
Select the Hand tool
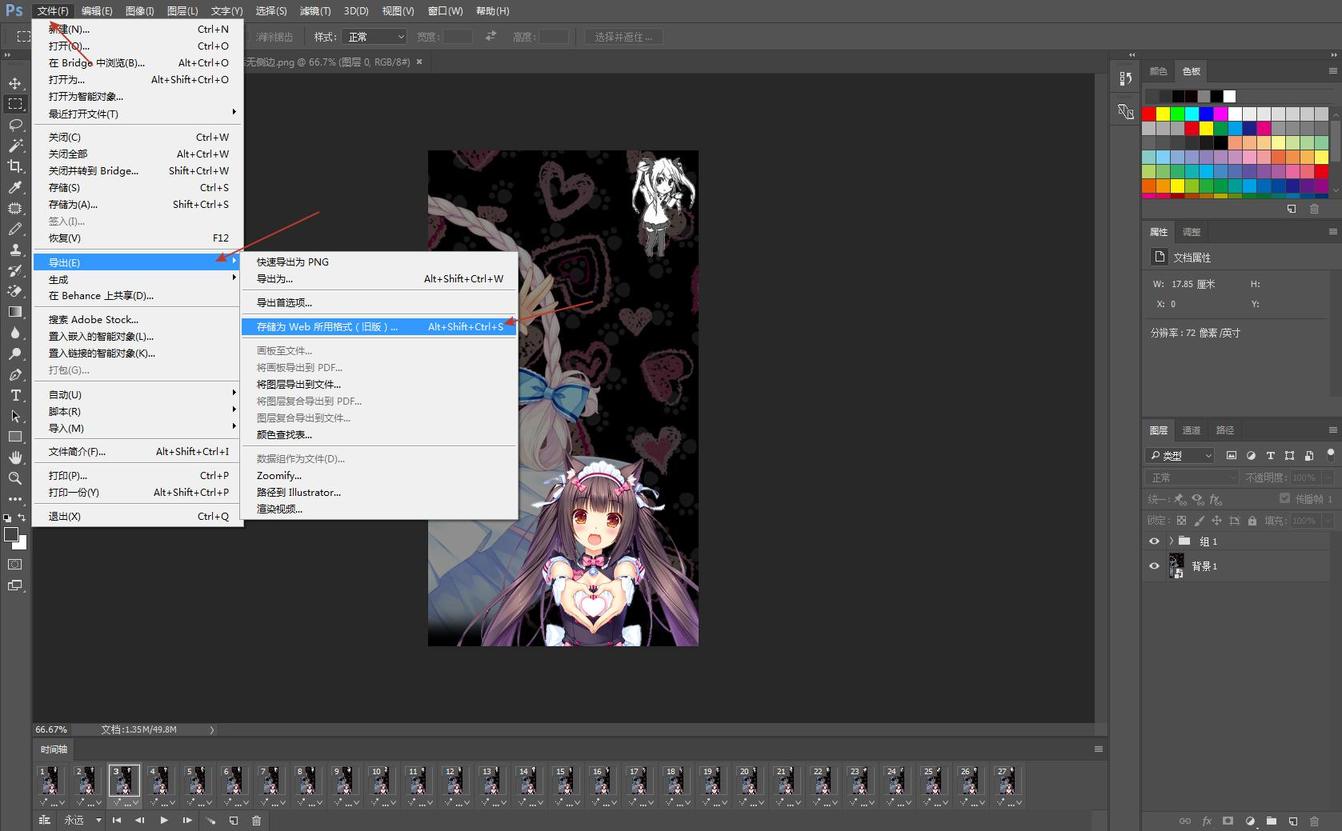click(x=15, y=457)
